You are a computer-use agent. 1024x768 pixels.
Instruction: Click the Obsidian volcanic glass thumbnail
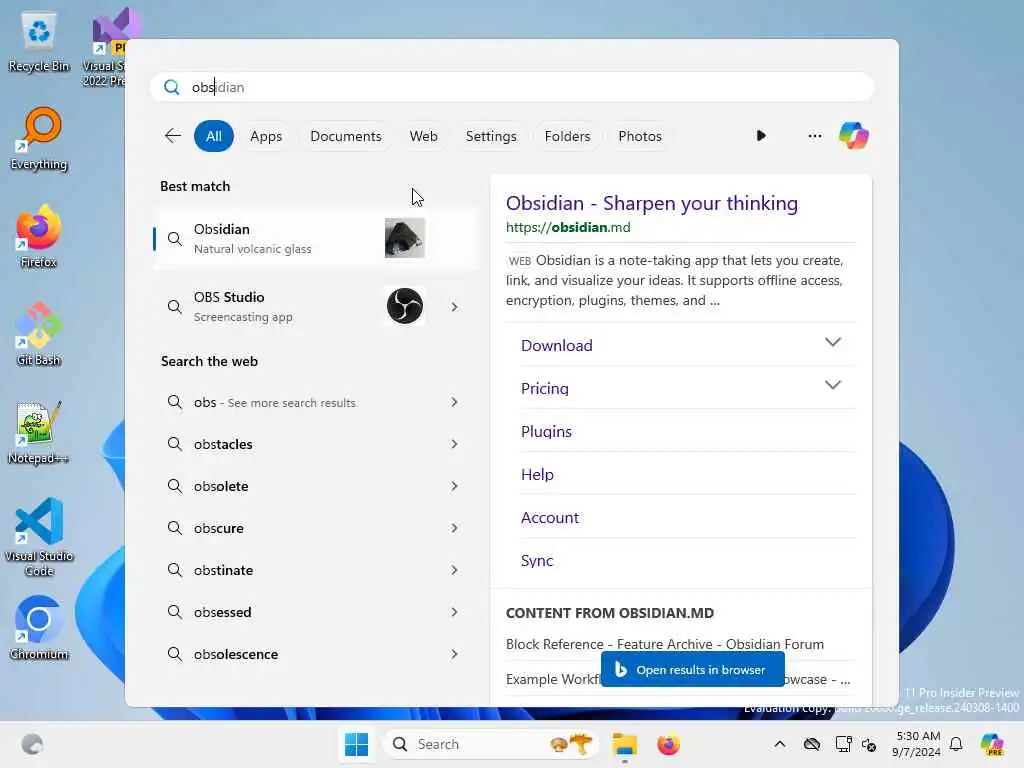point(404,238)
